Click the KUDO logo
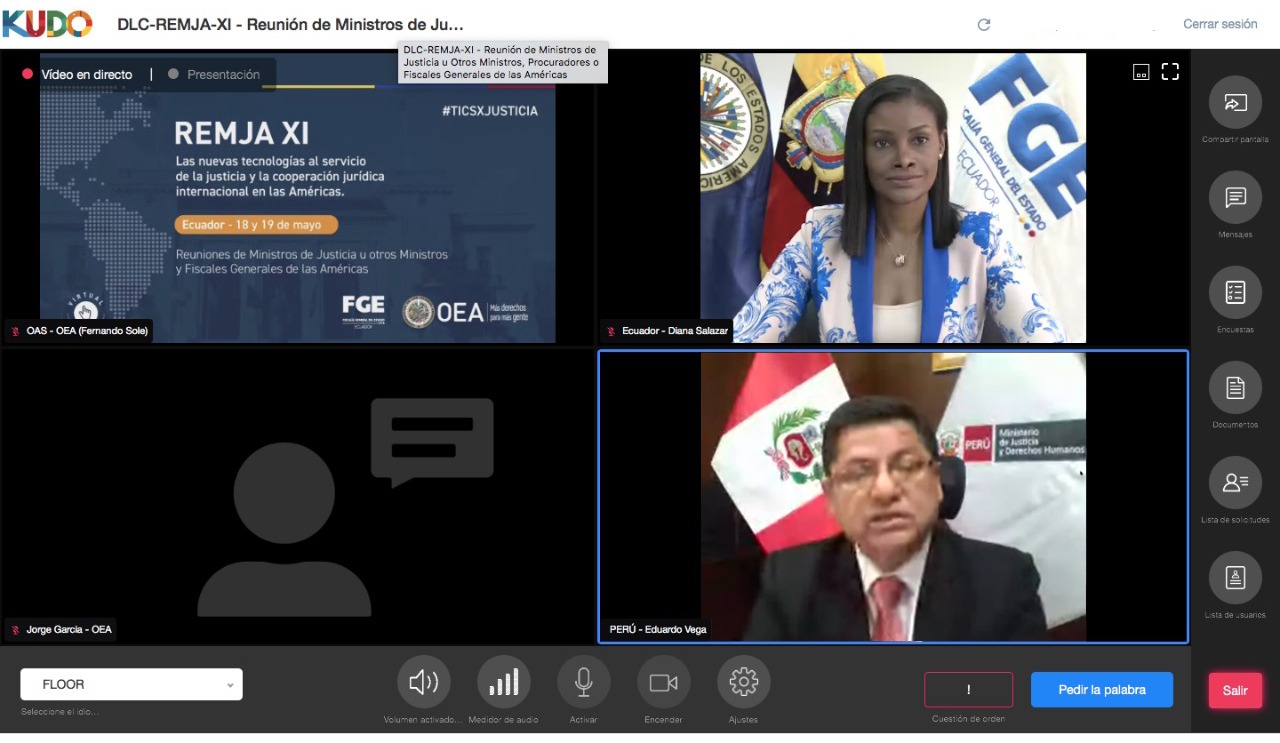This screenshot has height=743, width=1280. (x=47, y=23)
